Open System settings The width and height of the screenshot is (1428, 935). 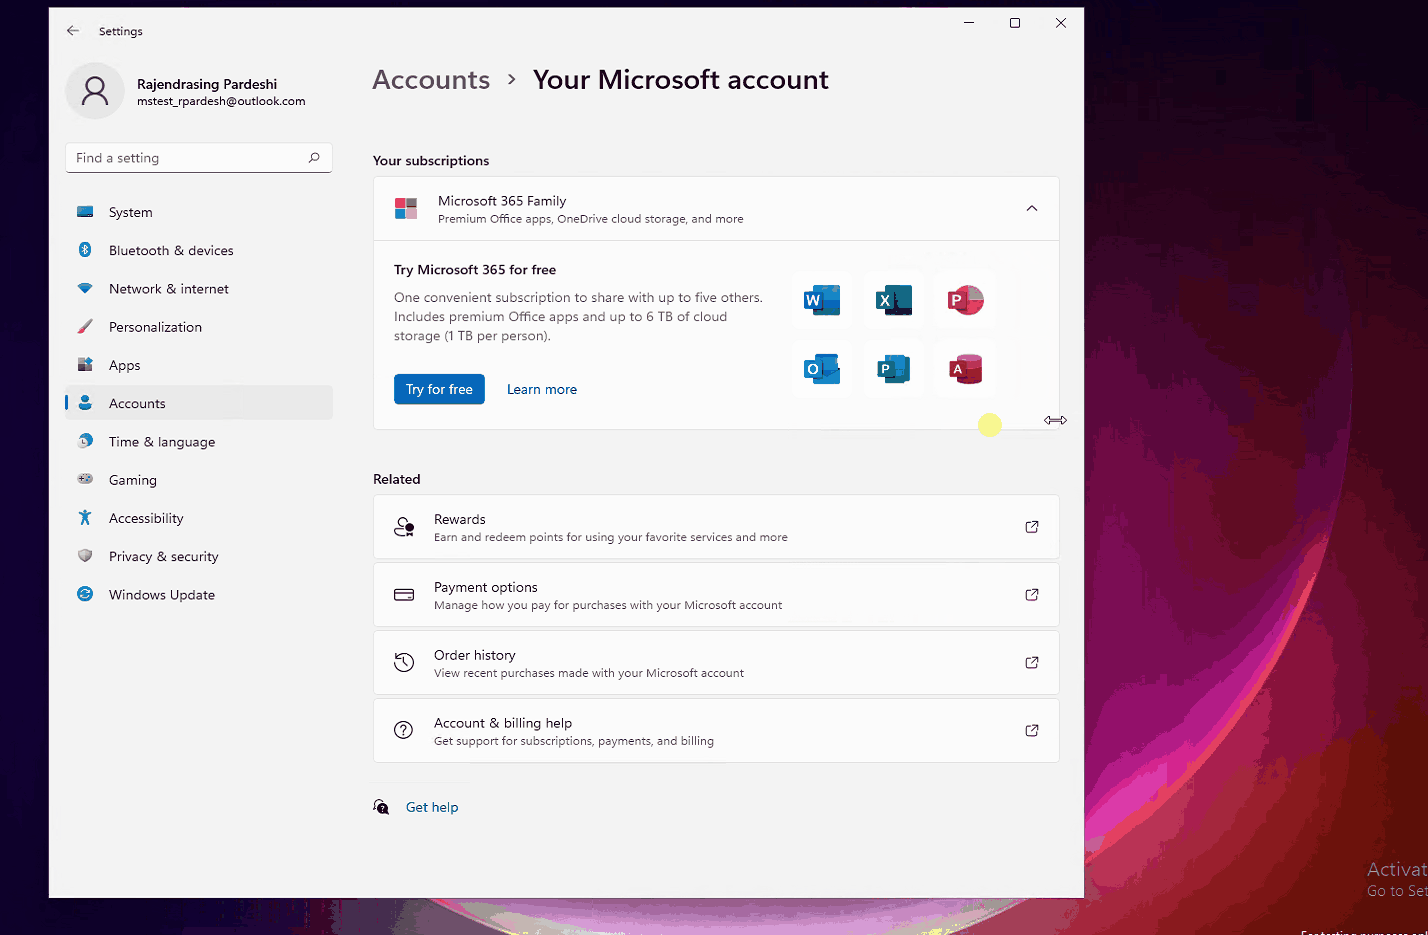coord(199,212)
